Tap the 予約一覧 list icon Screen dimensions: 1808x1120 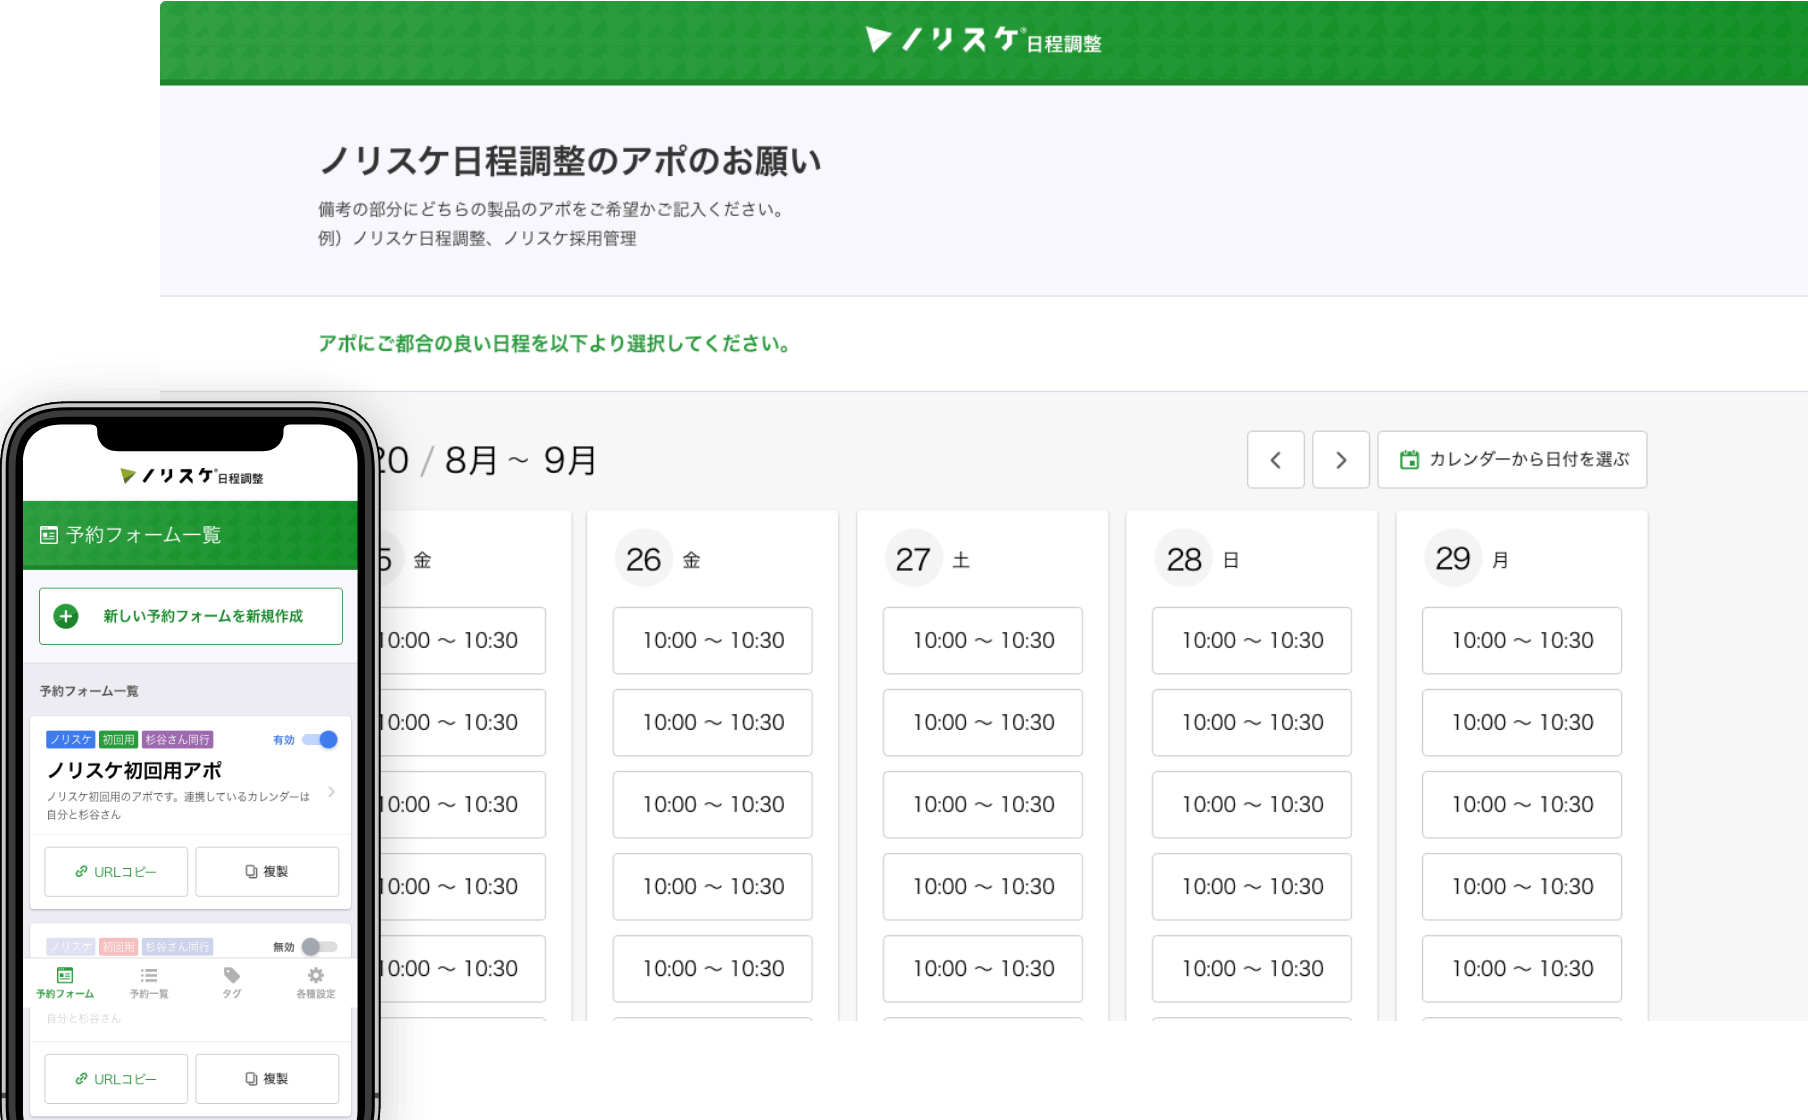pyautogui.click(x=149, y=976)
